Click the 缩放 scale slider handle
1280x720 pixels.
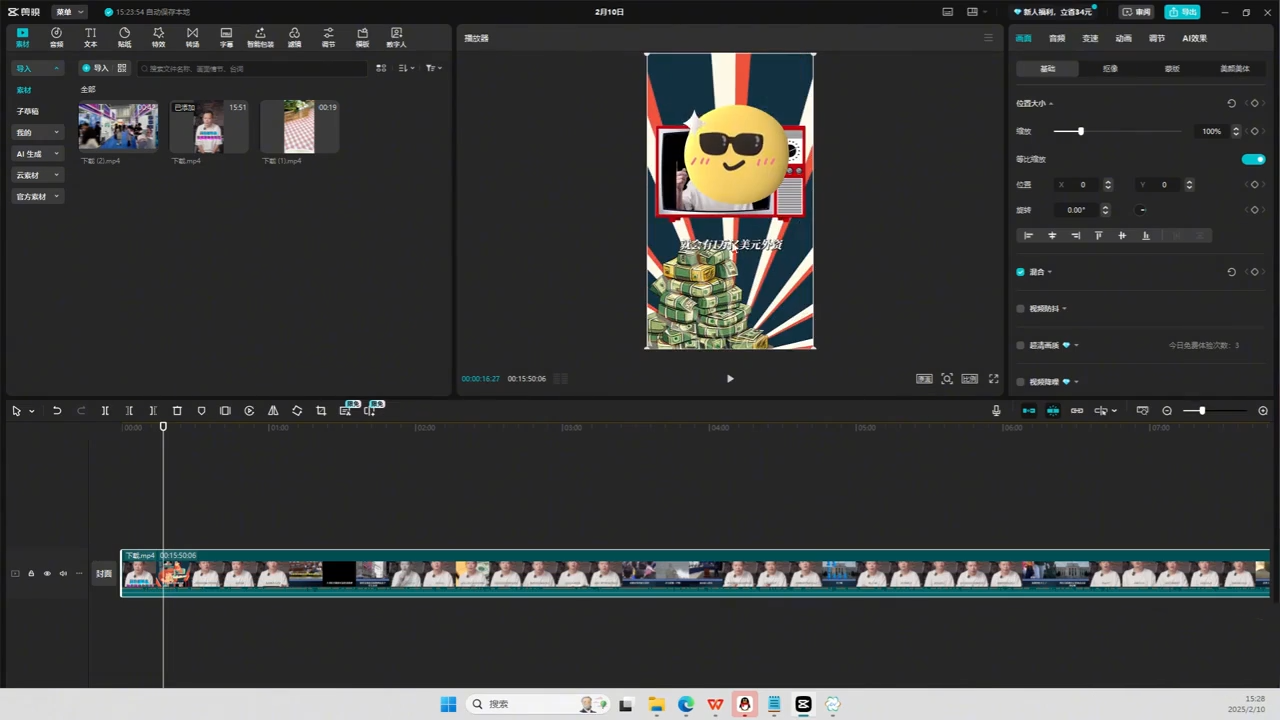[1080, 131]
